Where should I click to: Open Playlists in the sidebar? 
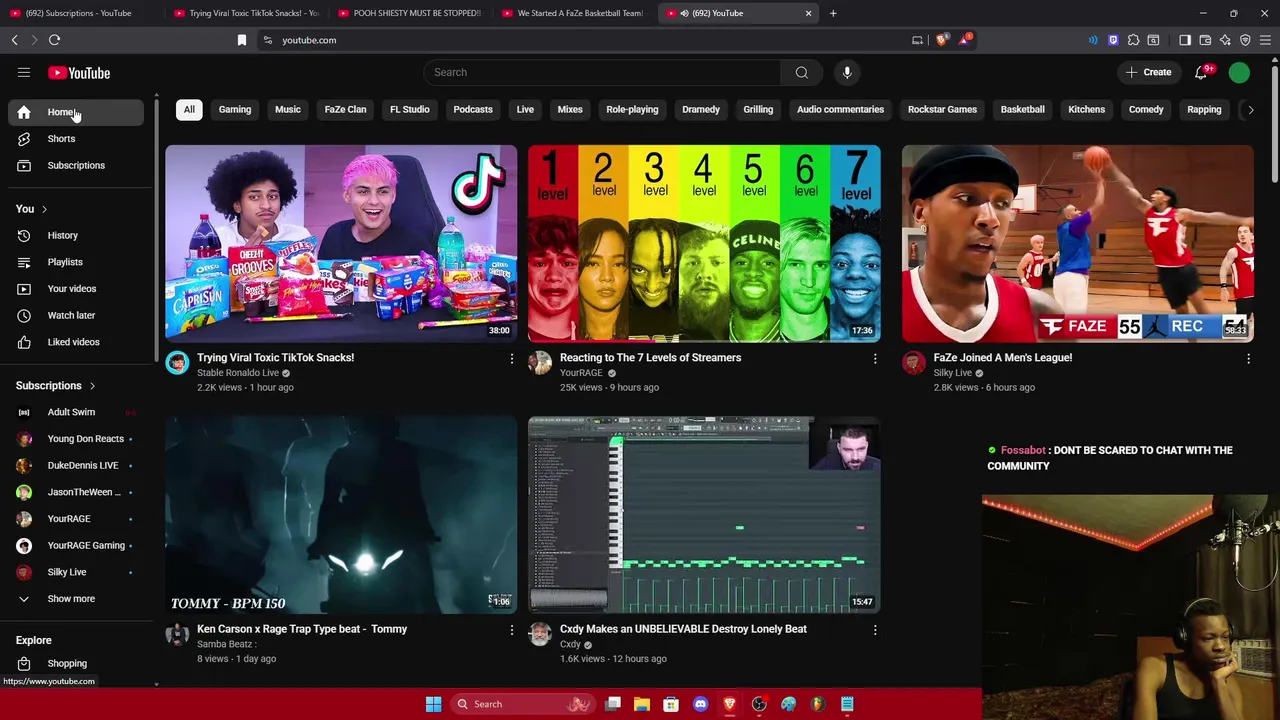pyautogui.click(x=76, y=262)
